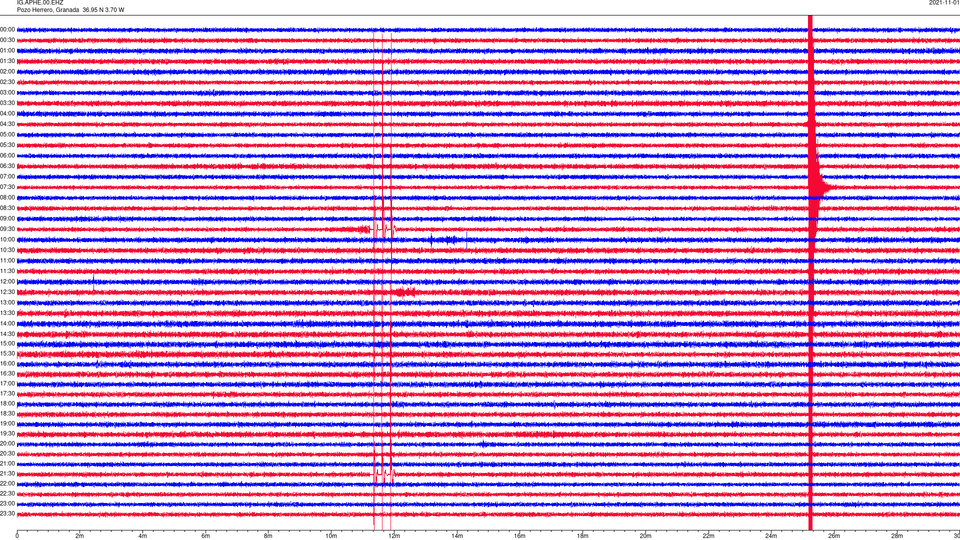This screenshot has height=540, width=960.
Task: Click the 18m tick label on time axis
Action: click(x=583, y=536)
